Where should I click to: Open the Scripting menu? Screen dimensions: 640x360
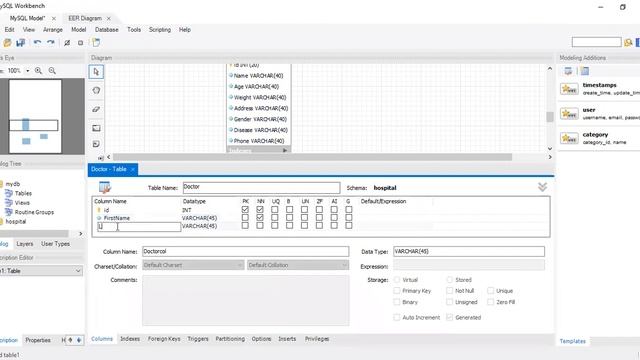tap(160, 30)
